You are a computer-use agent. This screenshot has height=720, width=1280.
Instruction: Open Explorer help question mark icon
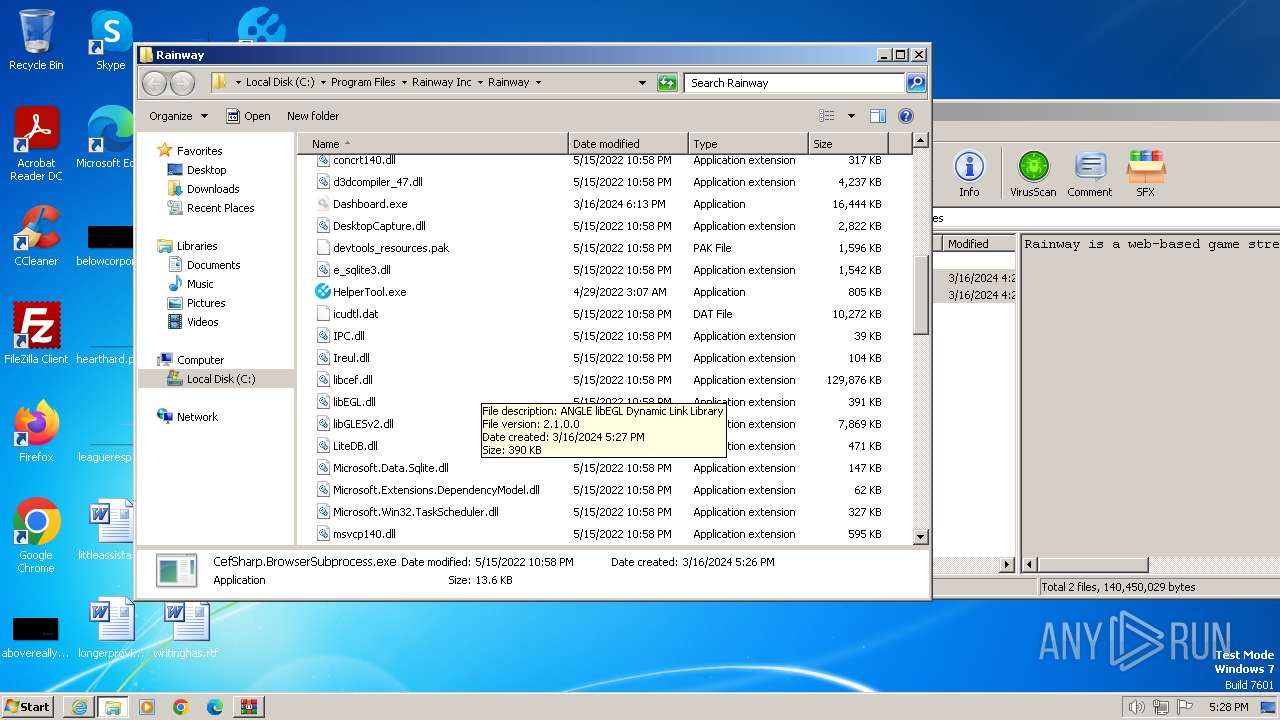click(x=906, y=116)
